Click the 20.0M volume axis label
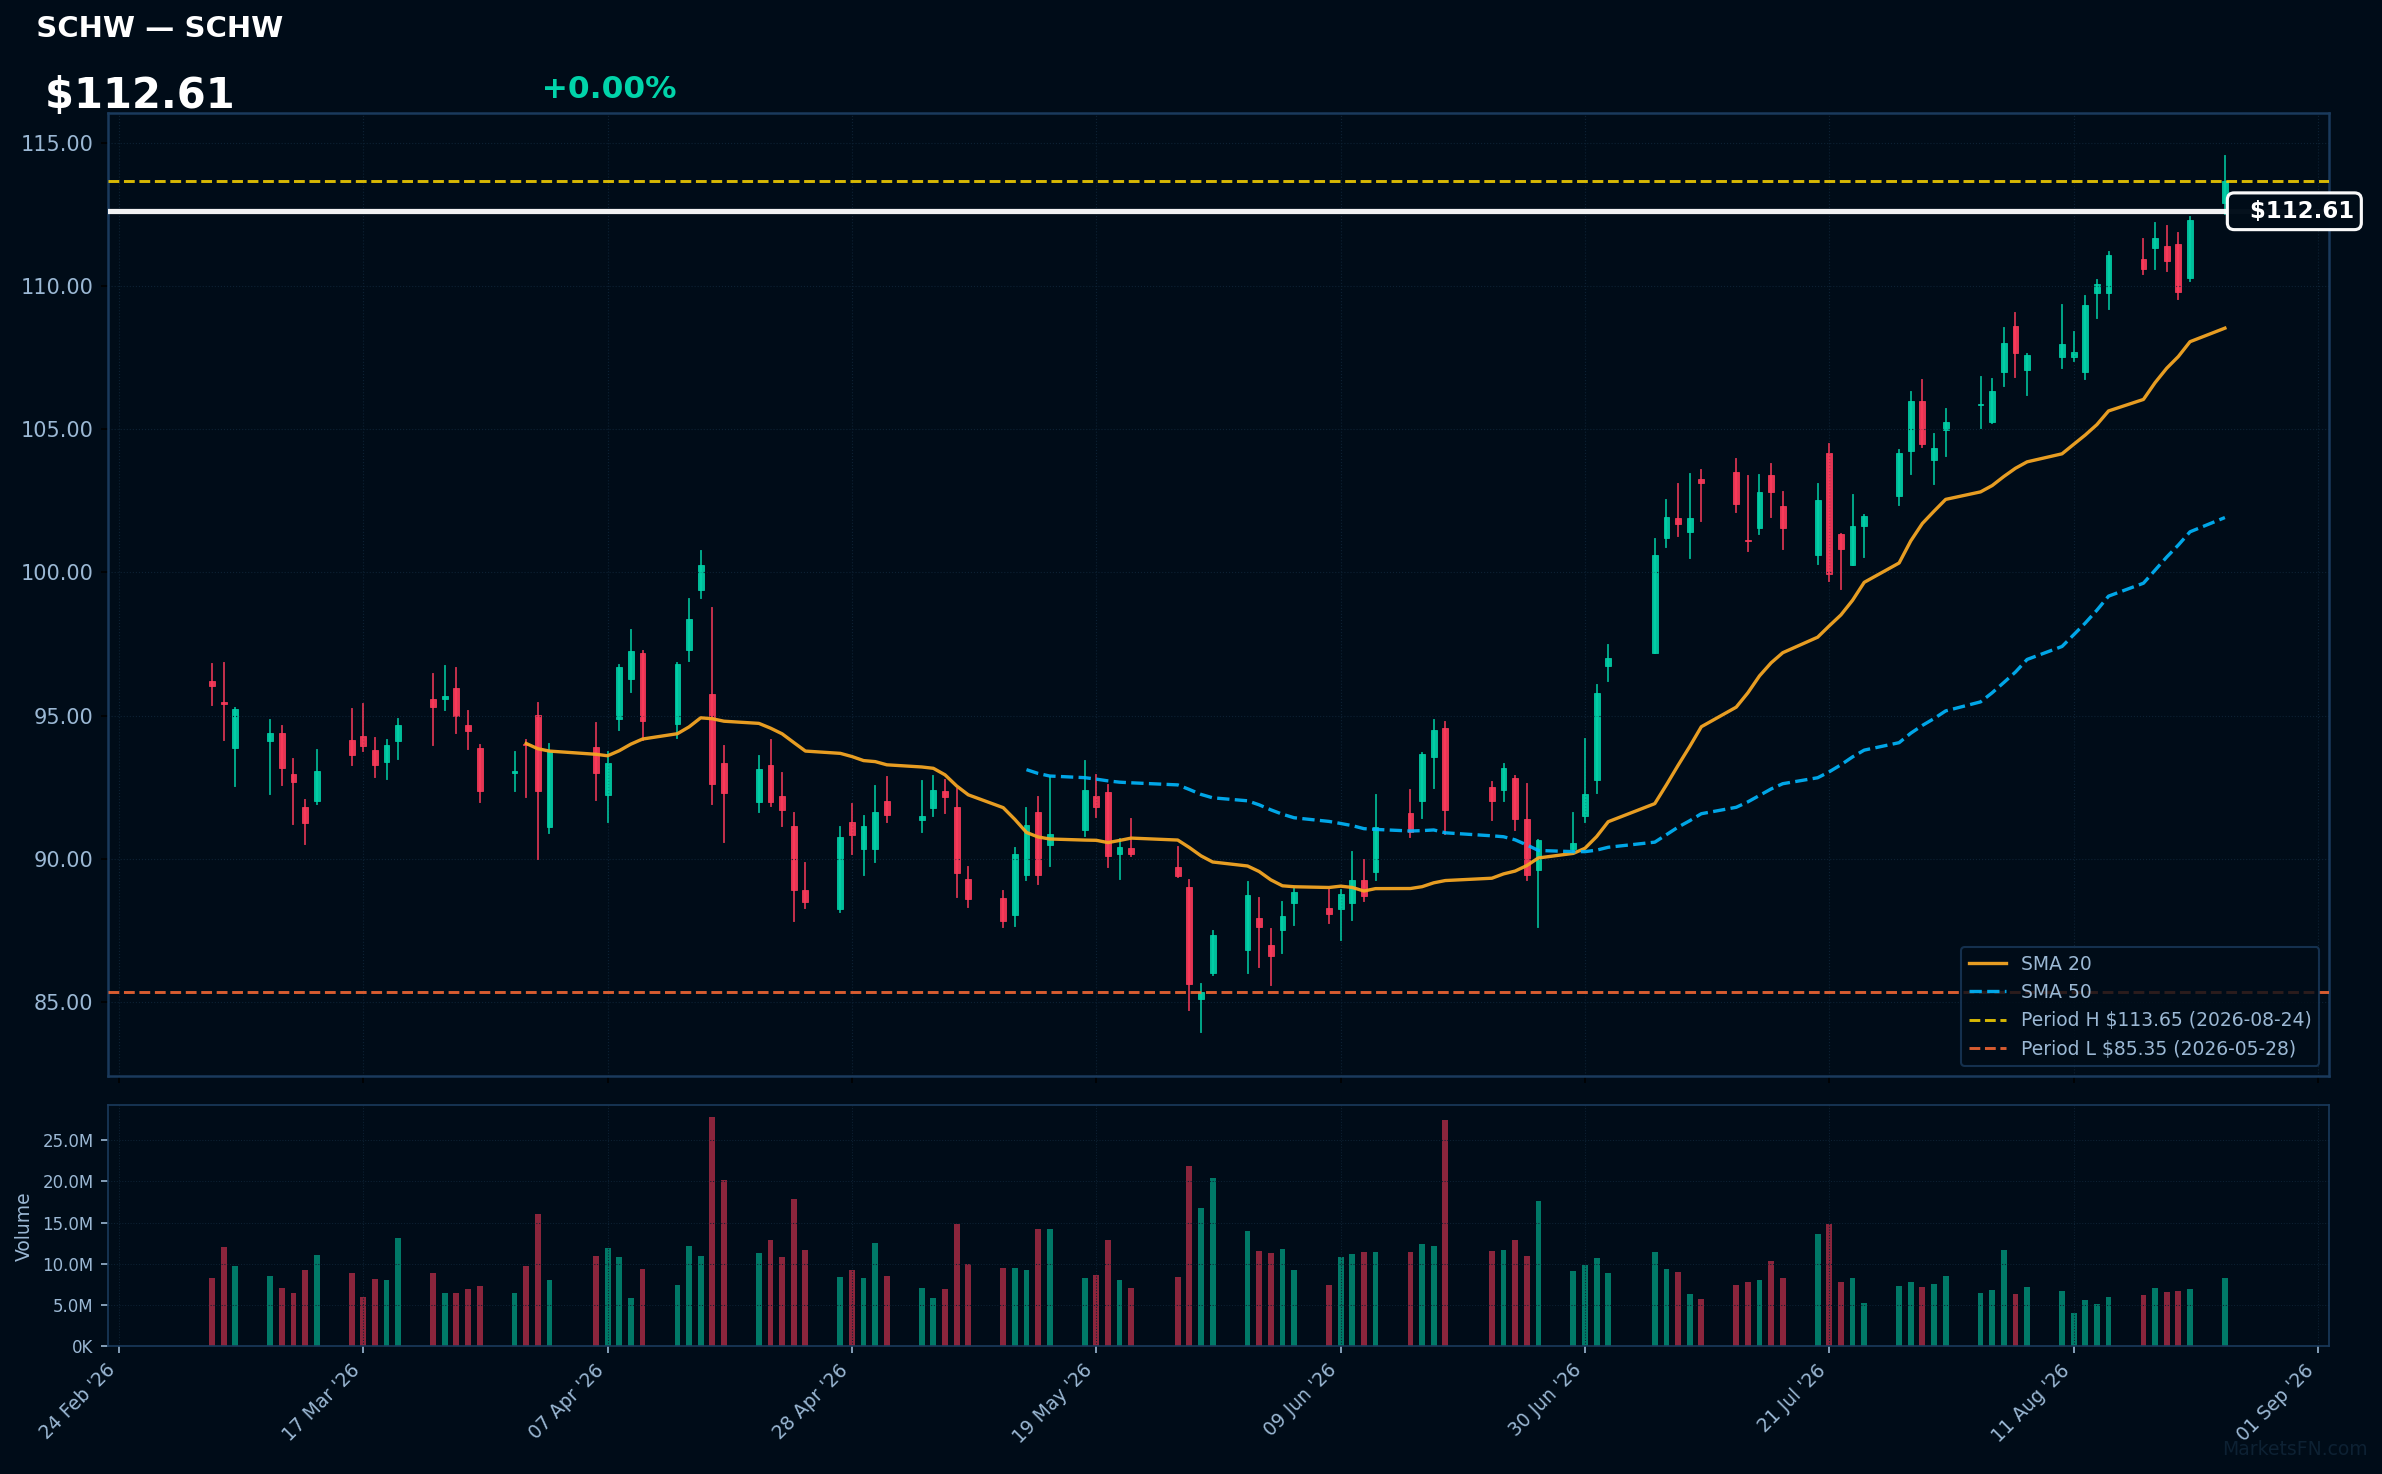The width and height of the screenshot is (2382, 1474). [x=68, y=1181]
